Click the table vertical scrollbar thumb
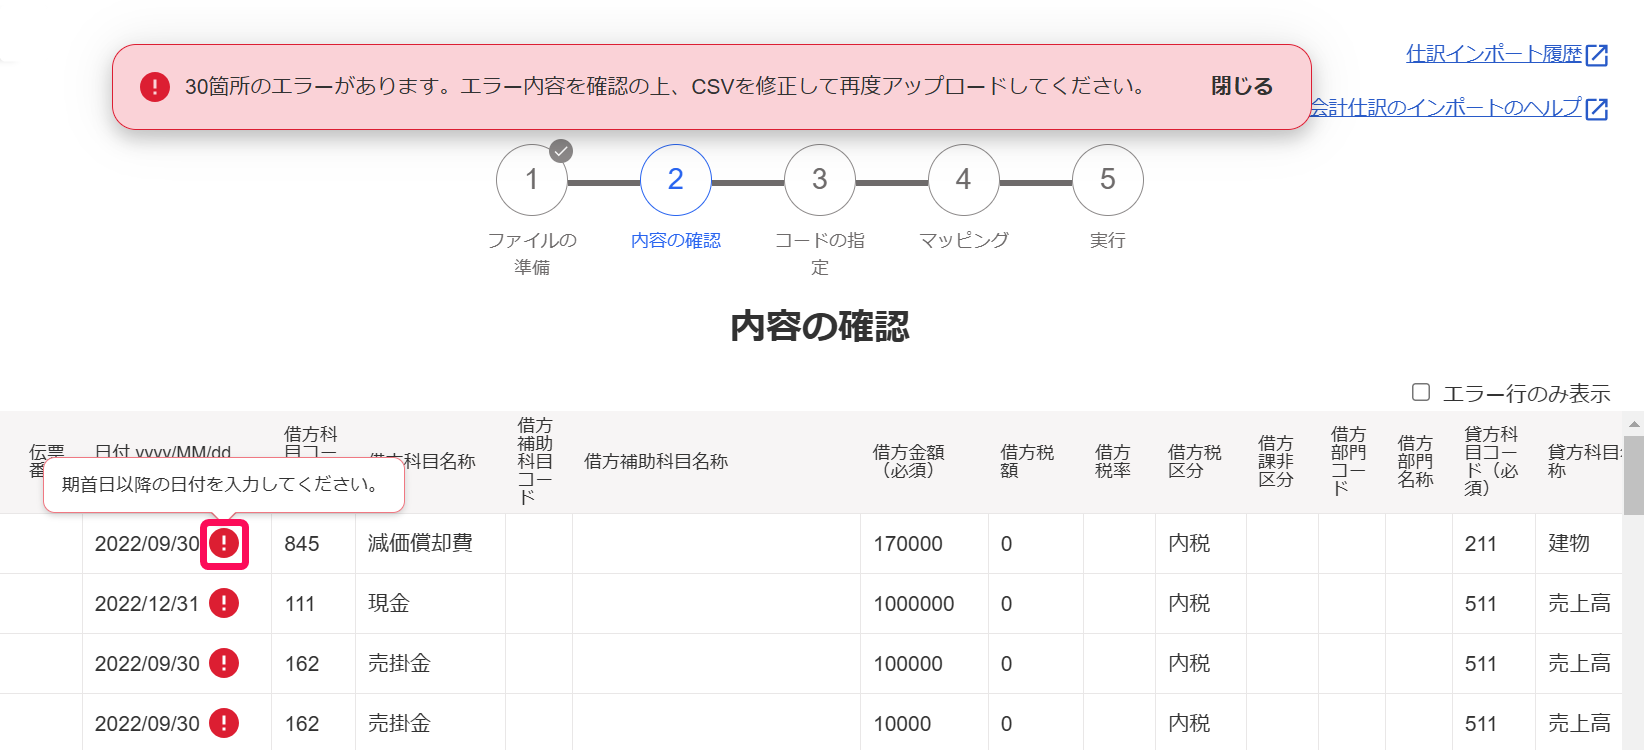The width and height of the screenshot is (1644, 750). point(1634,475)
